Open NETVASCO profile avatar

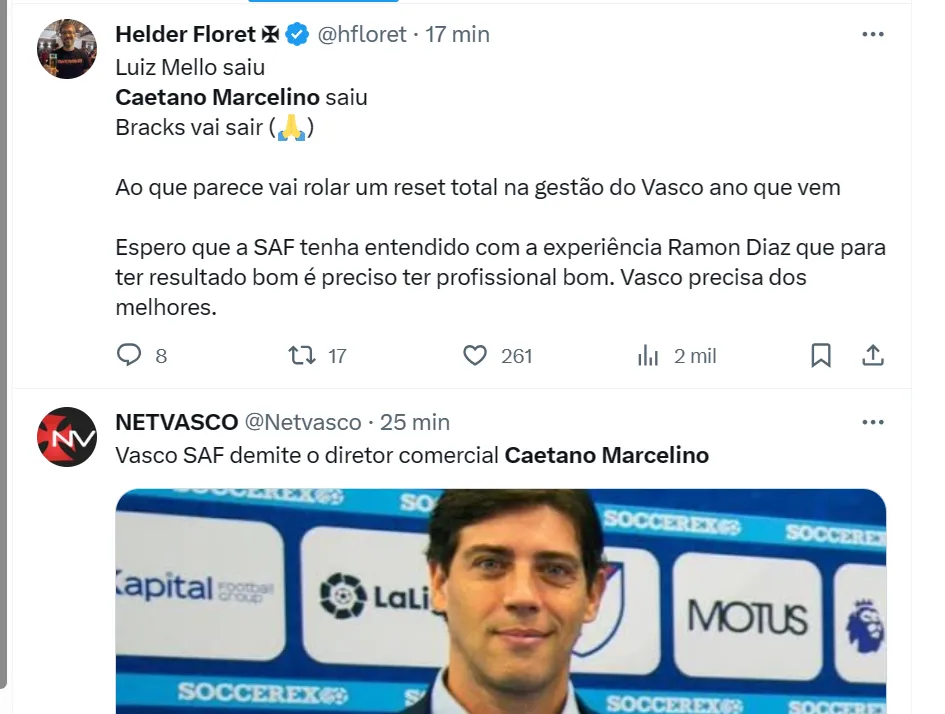point(67,437)
